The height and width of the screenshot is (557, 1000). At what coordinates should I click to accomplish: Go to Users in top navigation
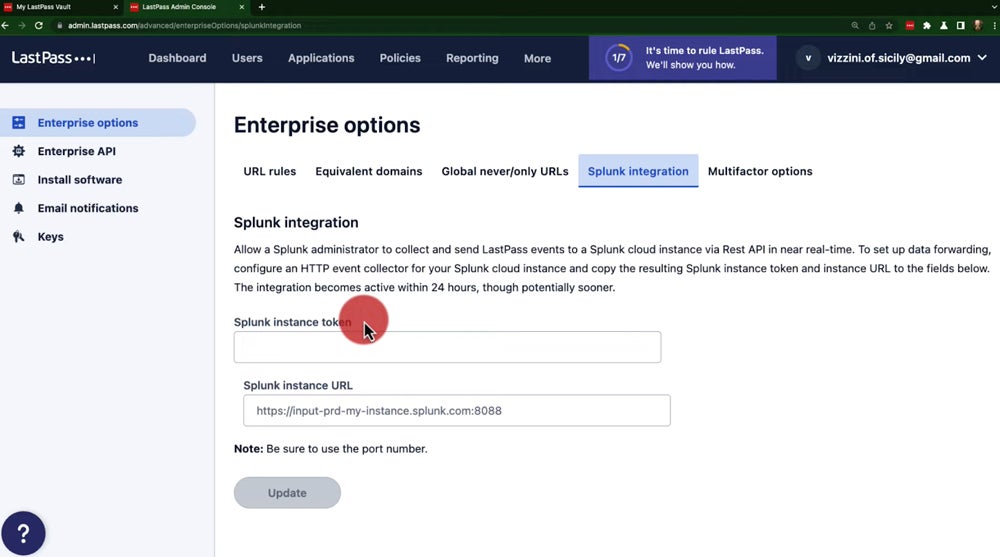tap(247, 58)
